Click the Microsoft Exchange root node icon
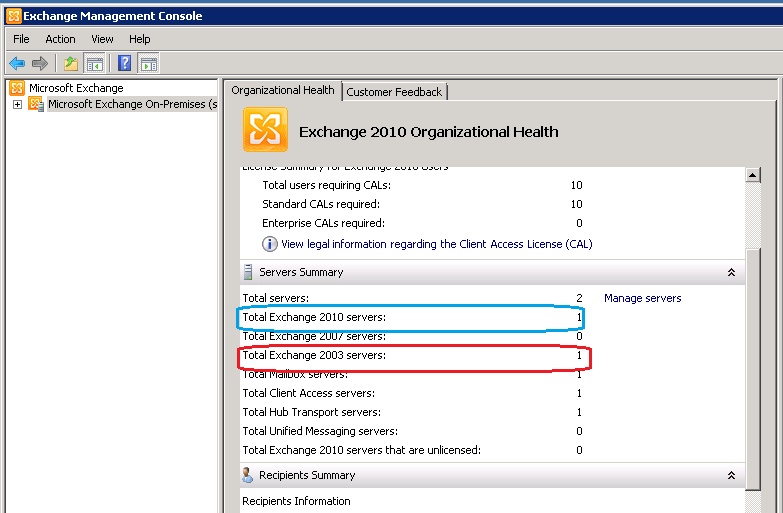This screenshot has width=783, height=513. (17, 88)
